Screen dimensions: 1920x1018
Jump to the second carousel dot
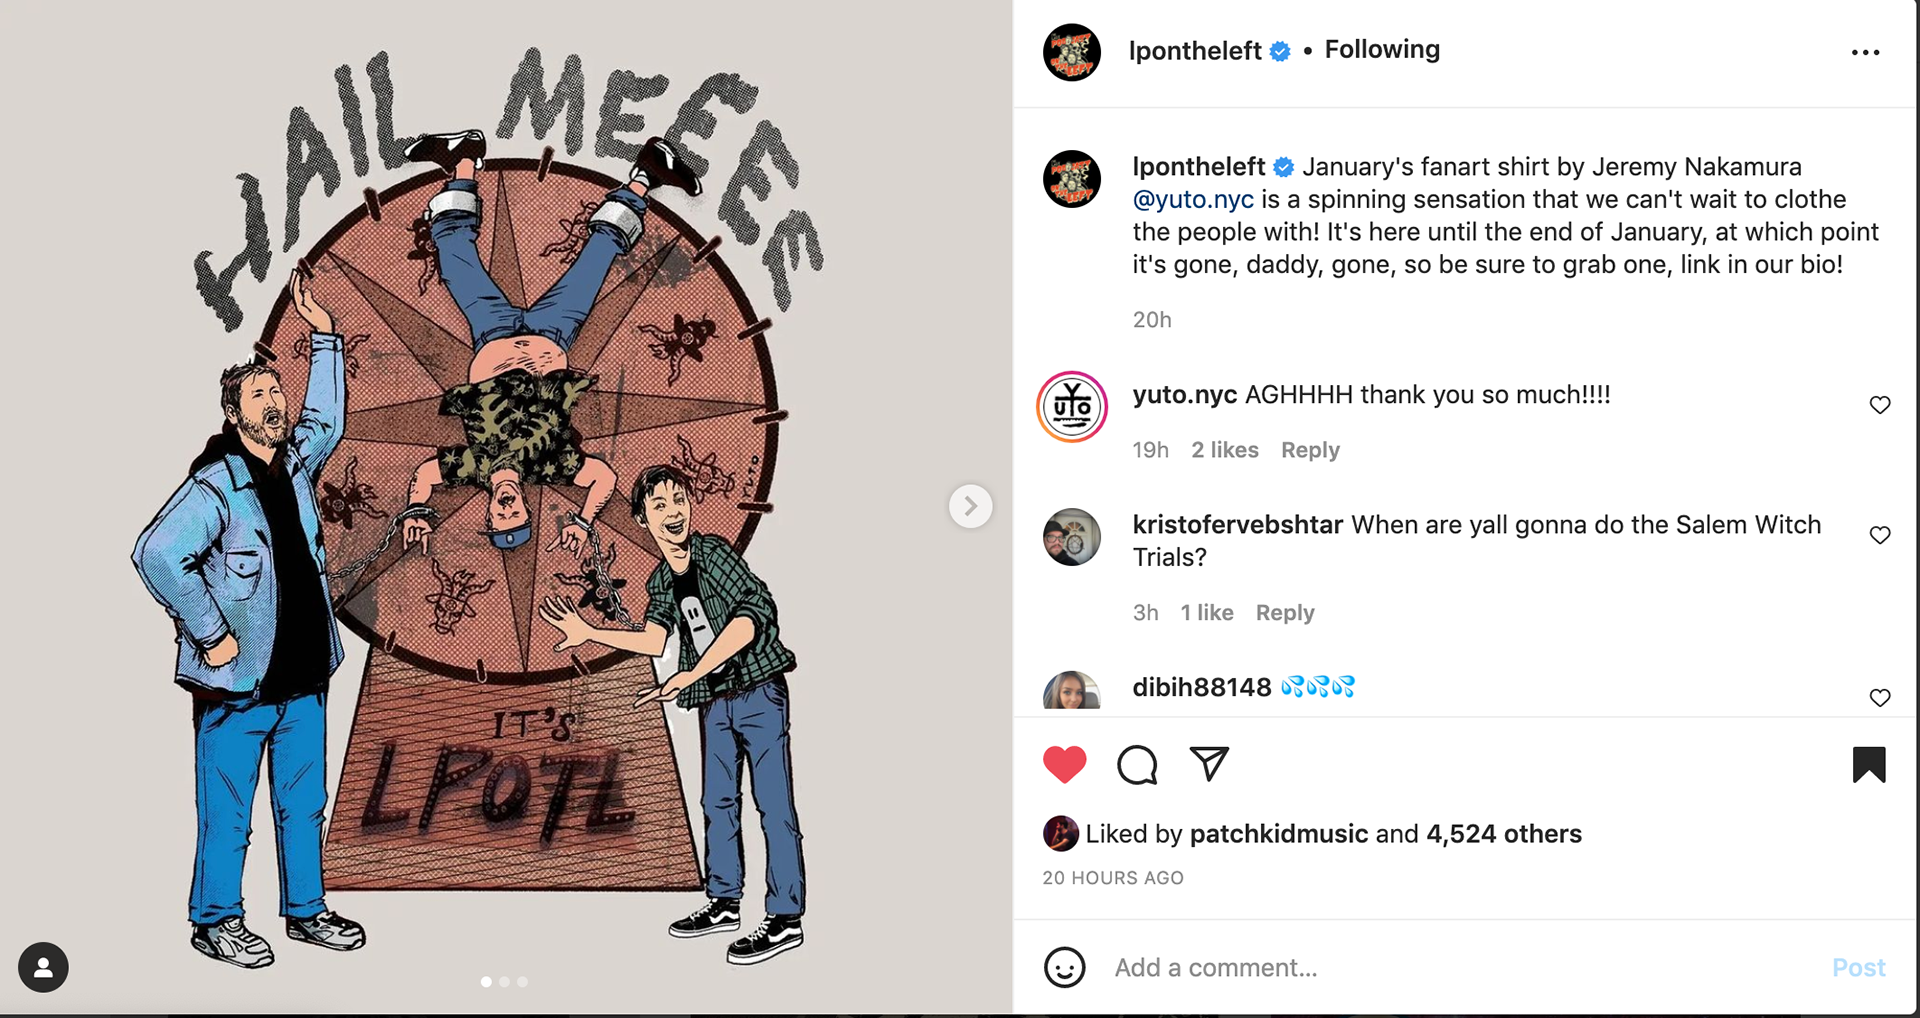pos(504,982)
